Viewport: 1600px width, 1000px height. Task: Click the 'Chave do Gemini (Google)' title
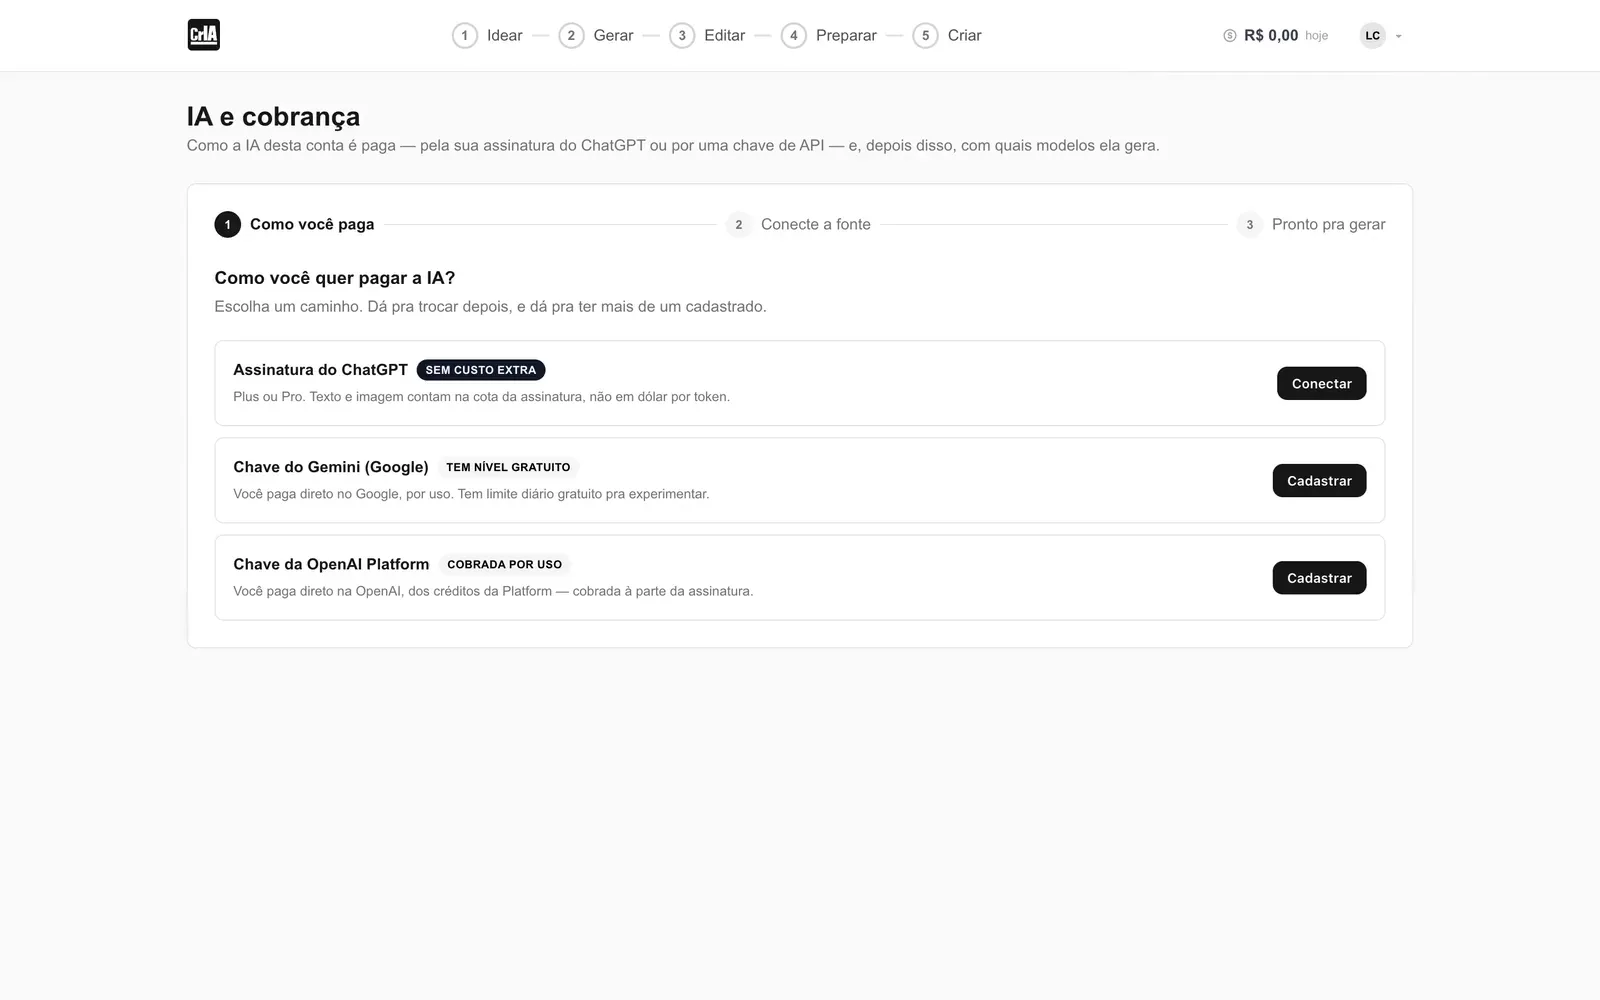click(x=331, y=467)
